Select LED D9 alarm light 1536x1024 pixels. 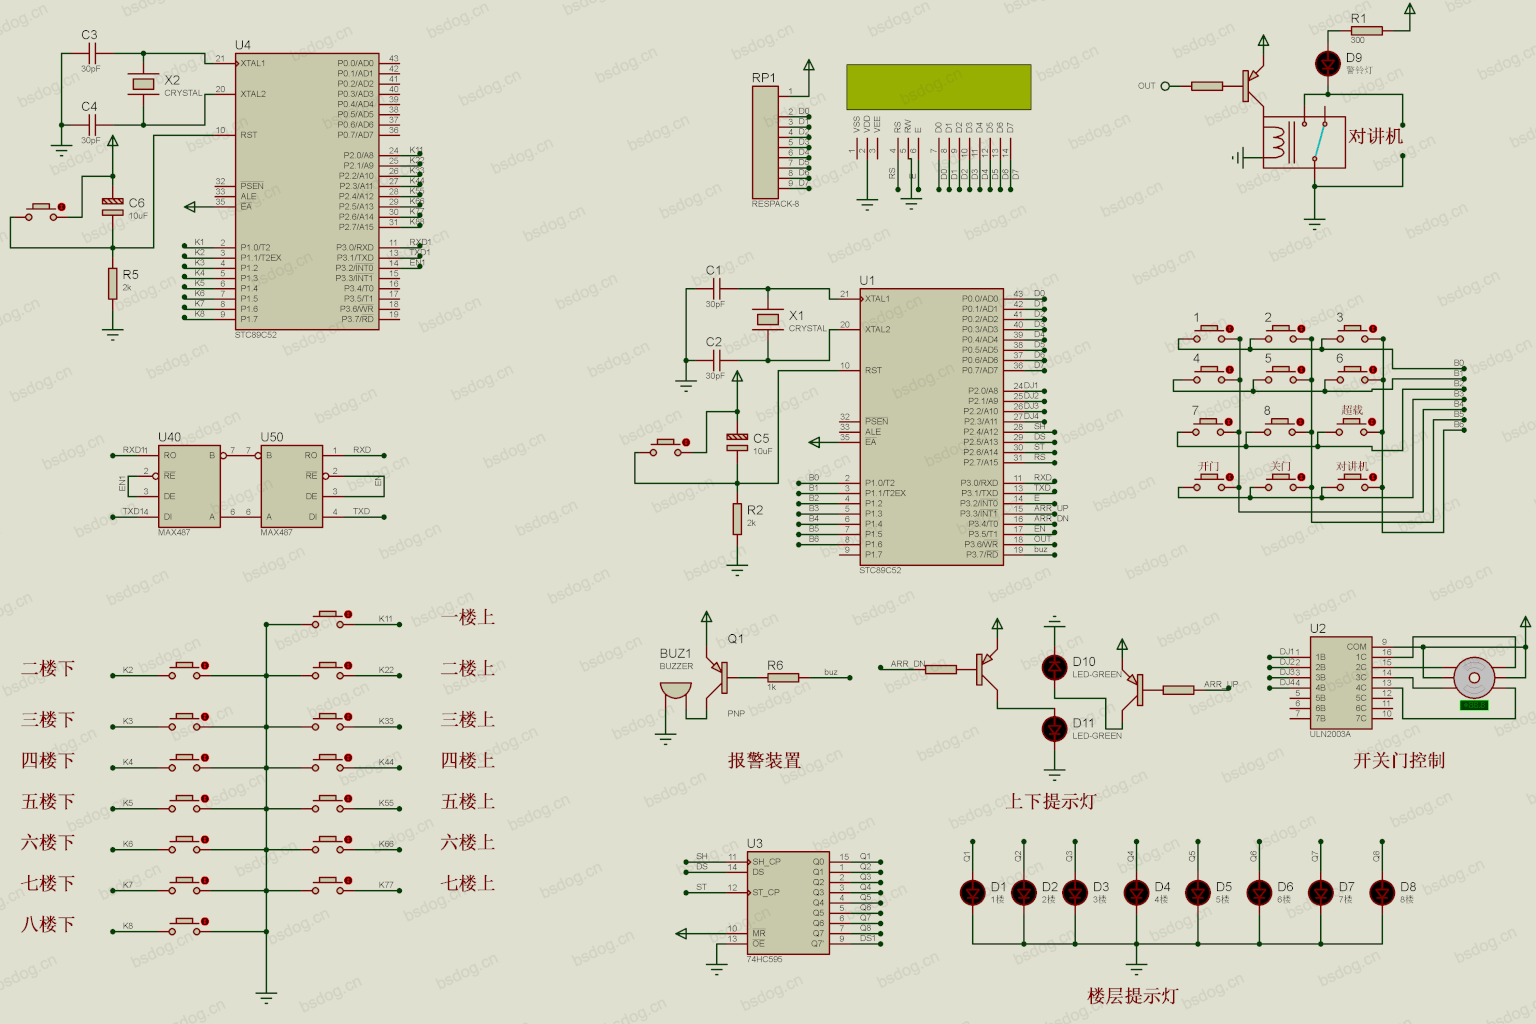1328,63
